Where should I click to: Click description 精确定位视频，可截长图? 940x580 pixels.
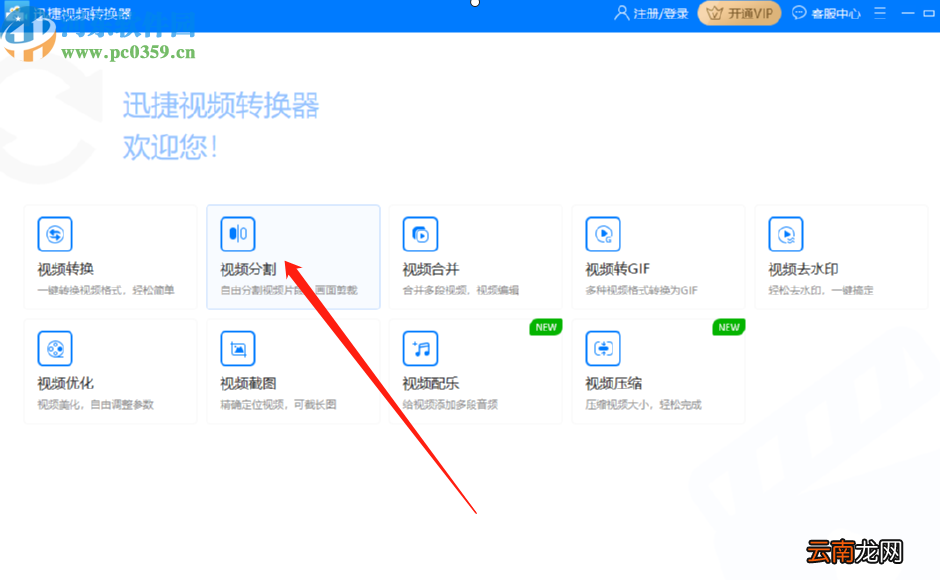click(x=278, y=405)
